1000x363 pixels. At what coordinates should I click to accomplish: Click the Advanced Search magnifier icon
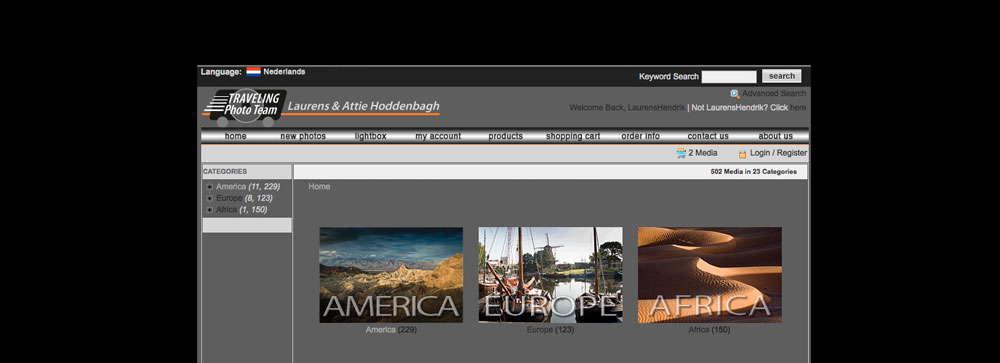tap(735, 94)
